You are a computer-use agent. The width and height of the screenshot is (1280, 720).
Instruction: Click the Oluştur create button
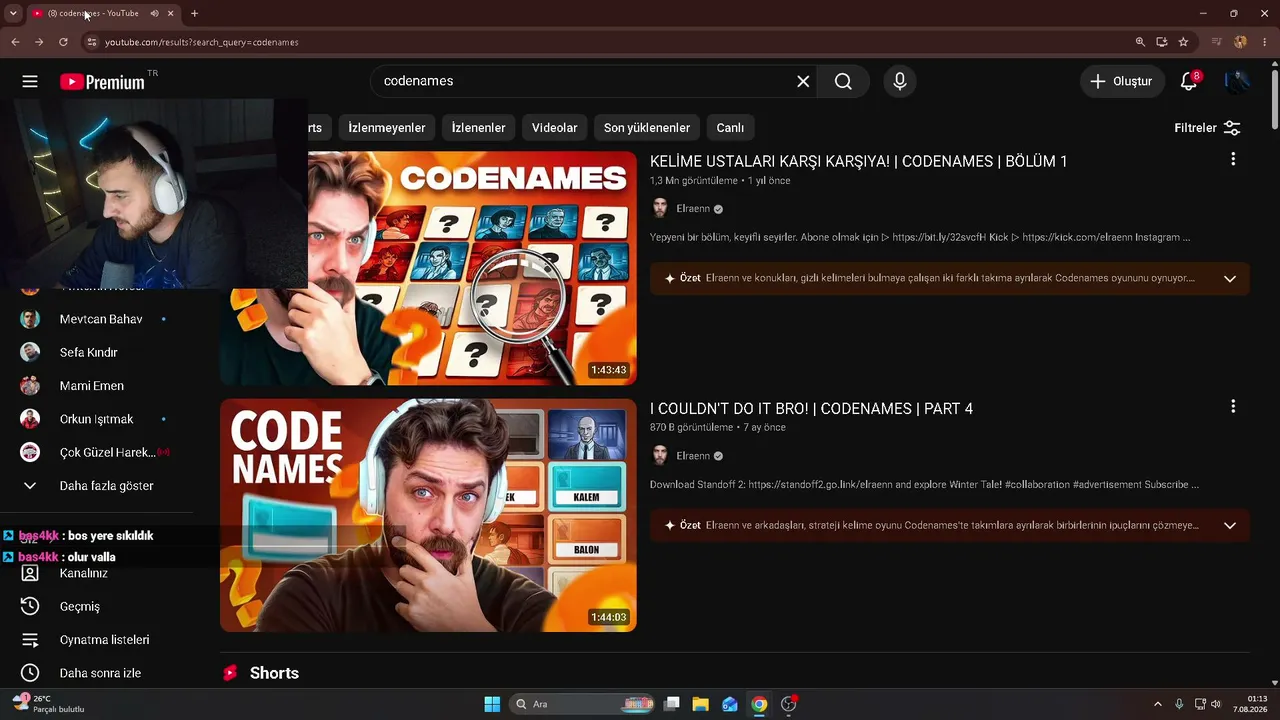tap(1122, 81)
